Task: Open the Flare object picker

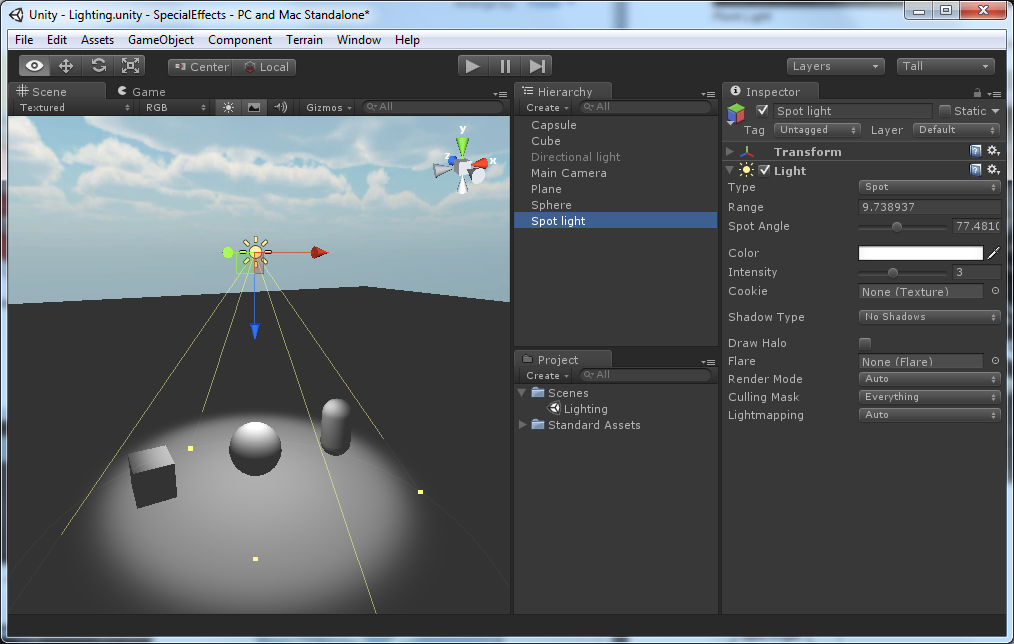Action: click(x=995, y=361)
